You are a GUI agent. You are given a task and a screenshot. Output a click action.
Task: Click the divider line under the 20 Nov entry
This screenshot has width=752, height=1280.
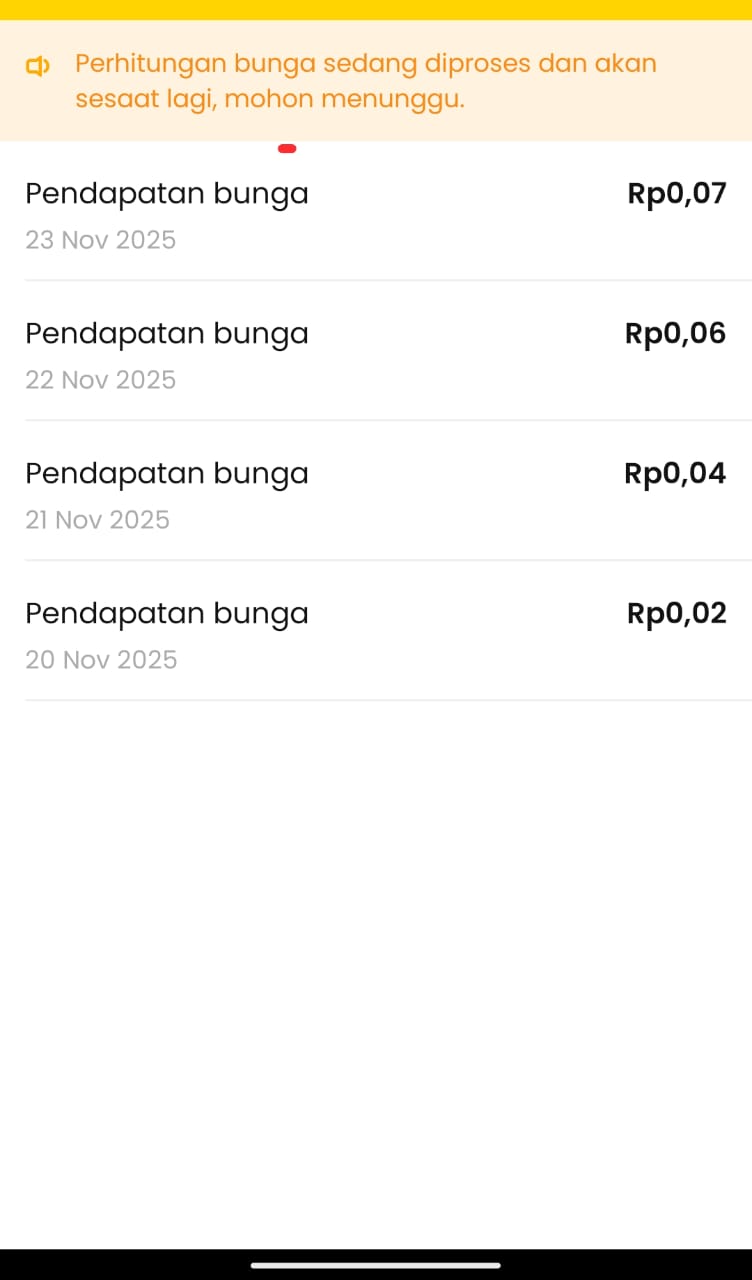pos(388,700)
